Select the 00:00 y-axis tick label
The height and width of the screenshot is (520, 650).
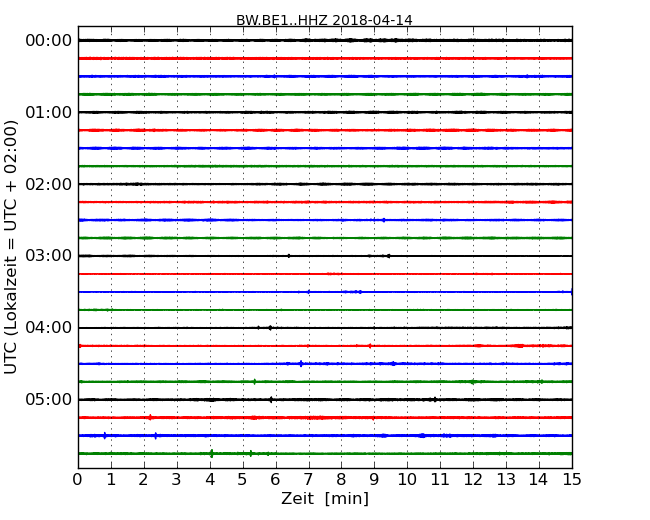(x=49, y=41)
